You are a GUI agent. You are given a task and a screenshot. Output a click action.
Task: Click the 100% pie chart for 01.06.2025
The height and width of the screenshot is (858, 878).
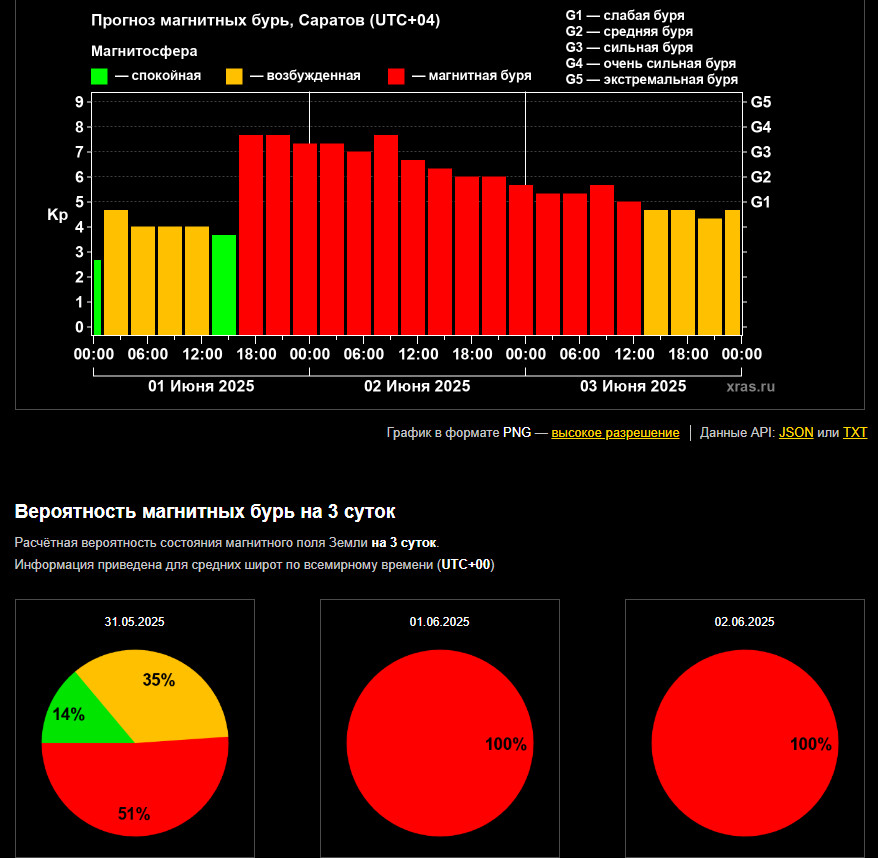pyautogui.click(x=439, y=743)
